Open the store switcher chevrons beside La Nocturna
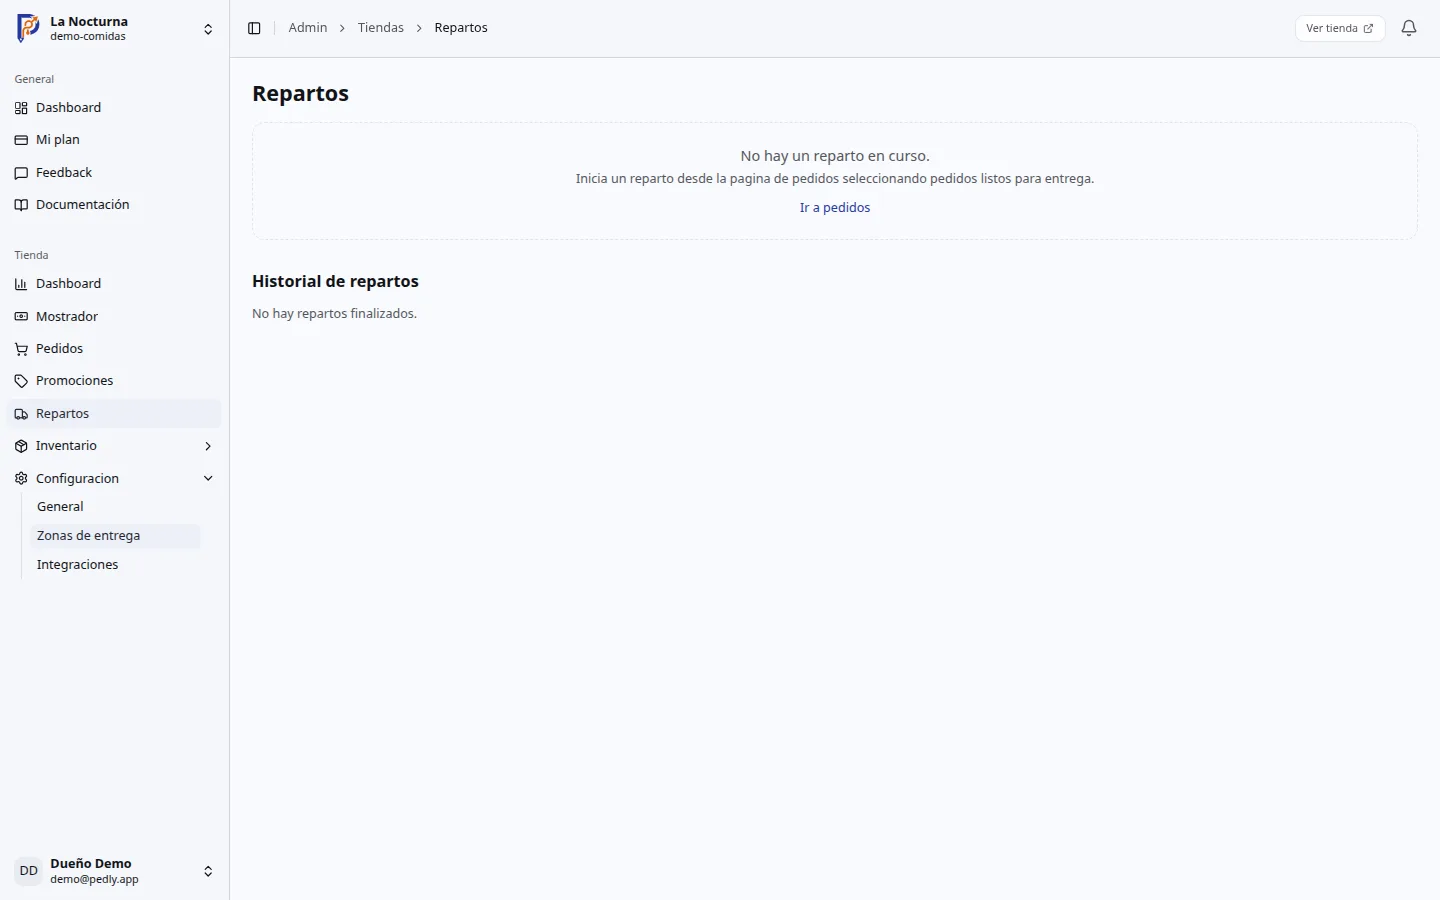This screenshot has width=1440, height=900. [x=208, y=29]
